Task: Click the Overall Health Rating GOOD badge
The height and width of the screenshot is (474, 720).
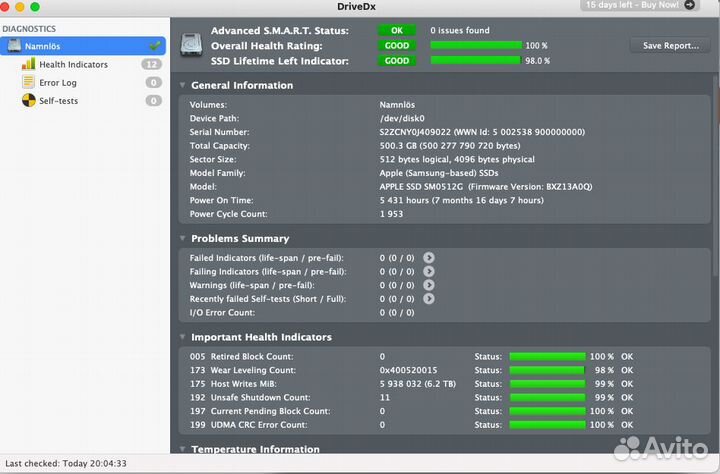Action: [397, 45]
